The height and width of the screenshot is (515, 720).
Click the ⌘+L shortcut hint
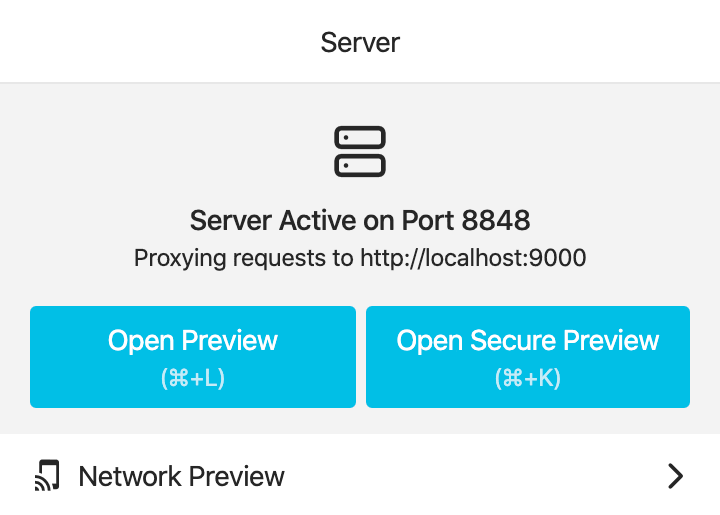193,379
